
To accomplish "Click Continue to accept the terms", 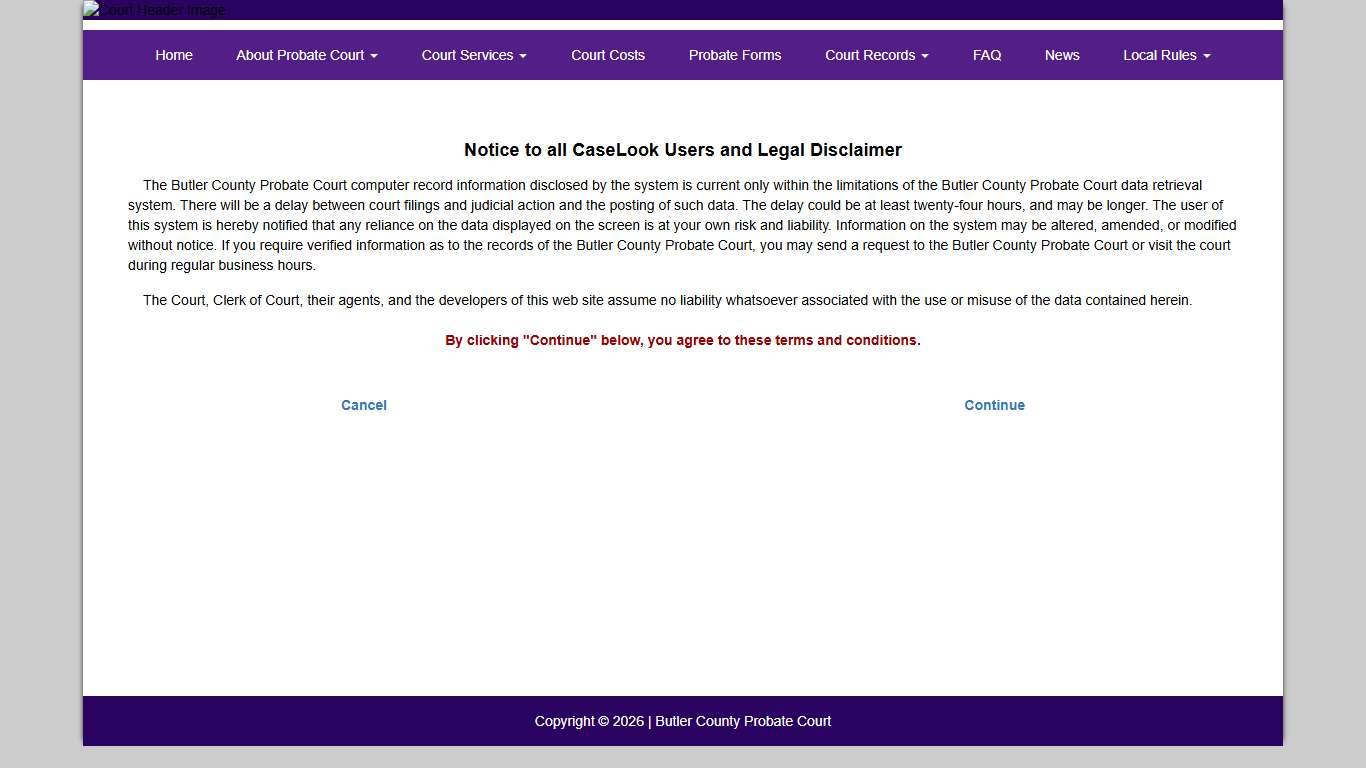I will point(994,405).
